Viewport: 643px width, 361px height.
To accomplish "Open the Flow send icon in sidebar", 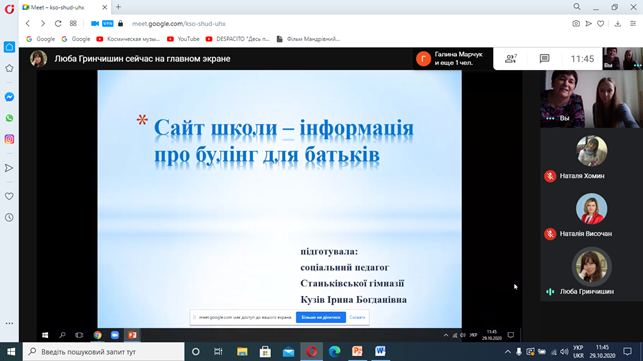I will [x=9, y=168].
